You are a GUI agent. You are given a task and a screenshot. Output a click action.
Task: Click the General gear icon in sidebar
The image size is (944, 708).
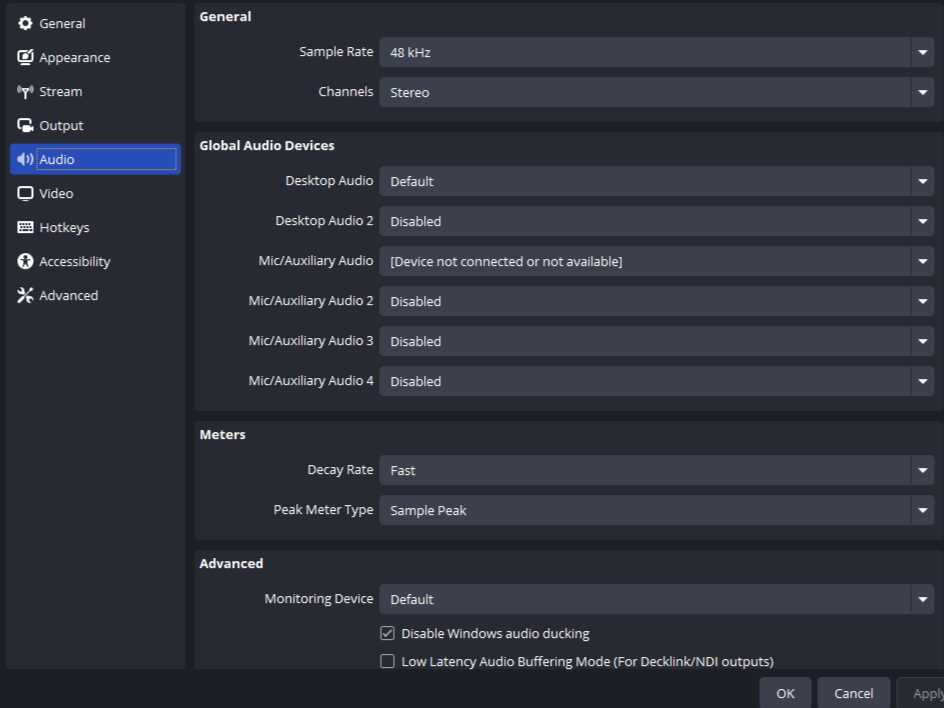click(25, 24)
